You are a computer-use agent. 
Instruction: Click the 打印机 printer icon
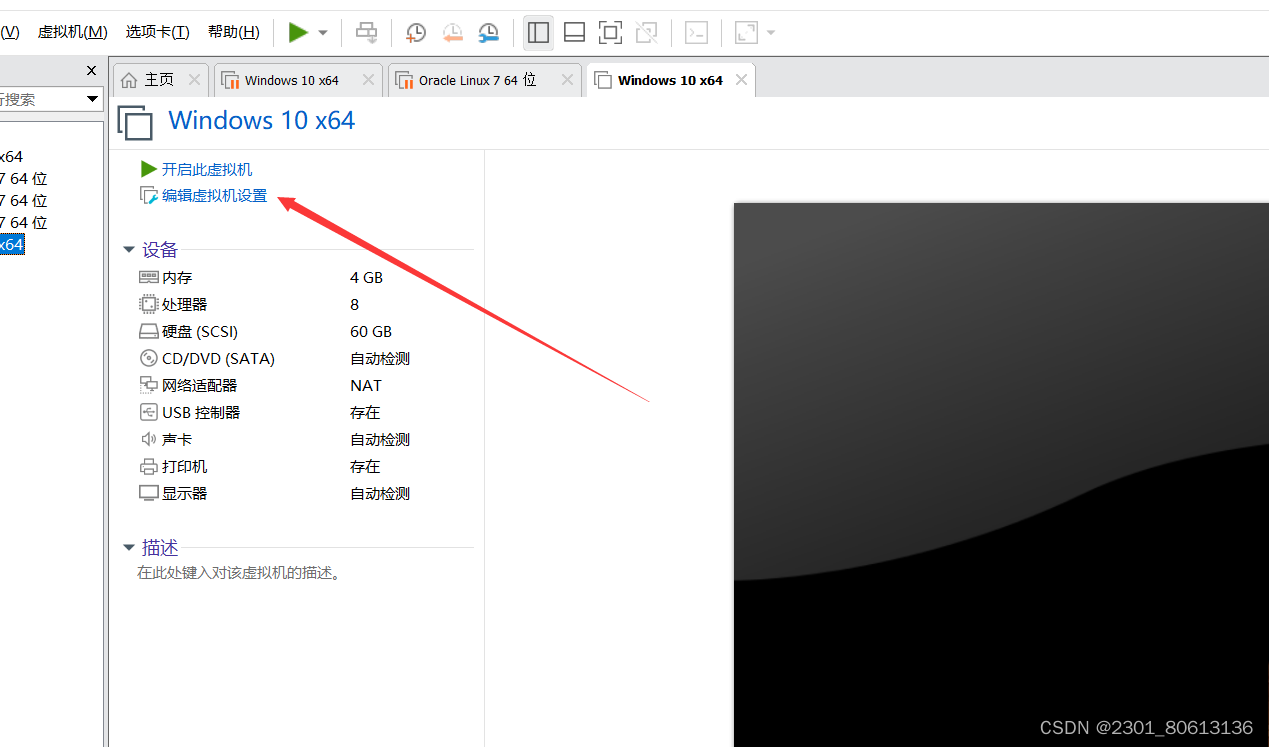(x=149, y=466)
